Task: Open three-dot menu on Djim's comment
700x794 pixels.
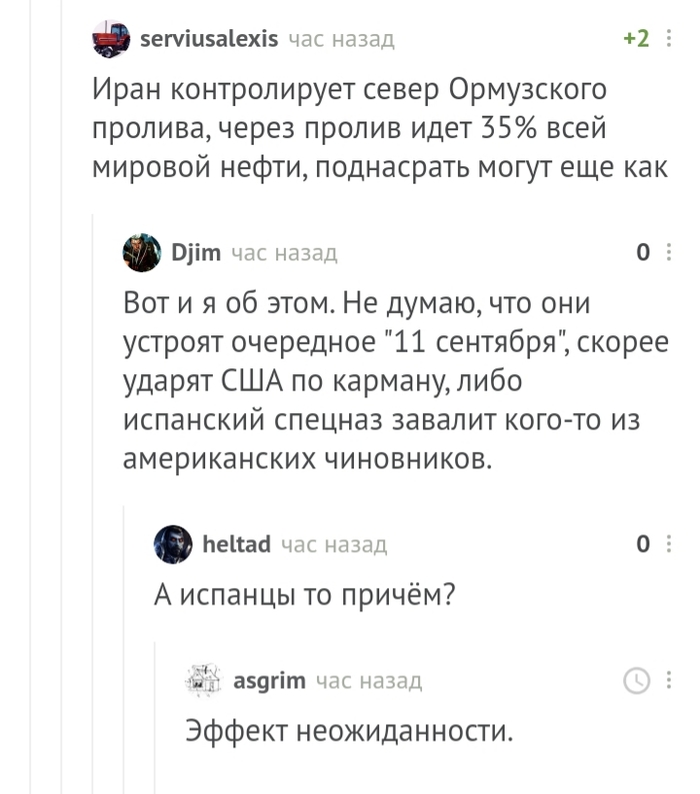Action: click(x=669, y=253)
